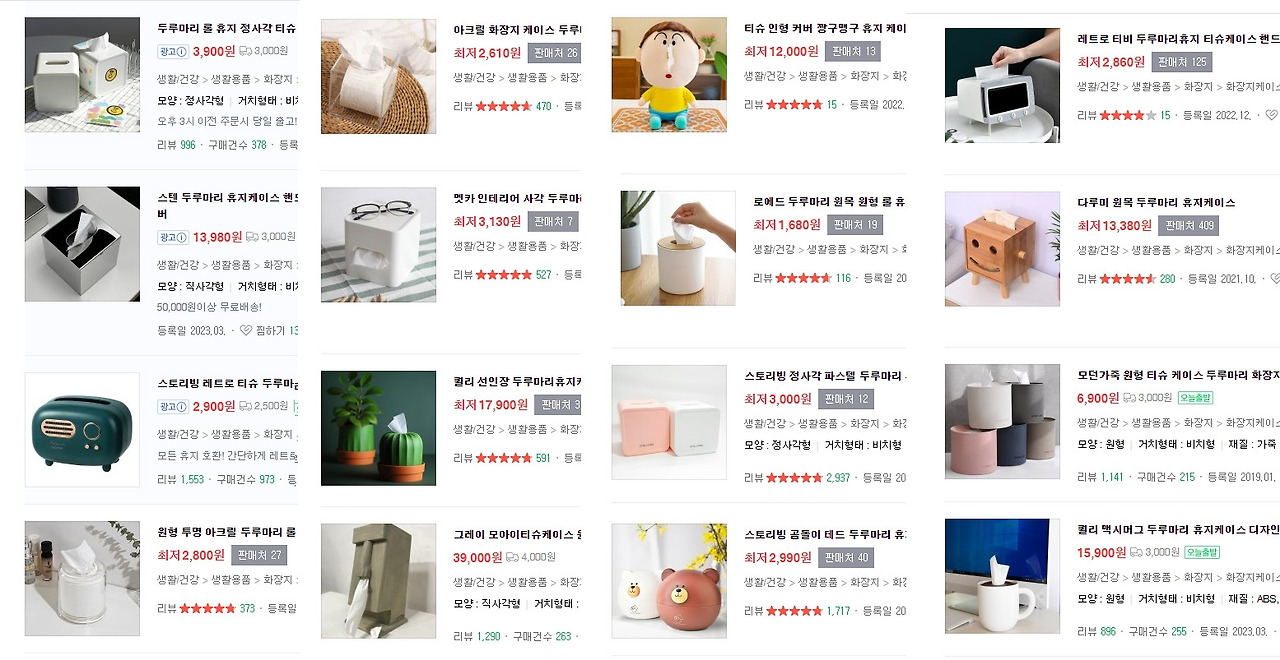Screen dimensions: 1280x660
Task: Open the bear-shaped tissue case thumbnail
Action: 669,581
